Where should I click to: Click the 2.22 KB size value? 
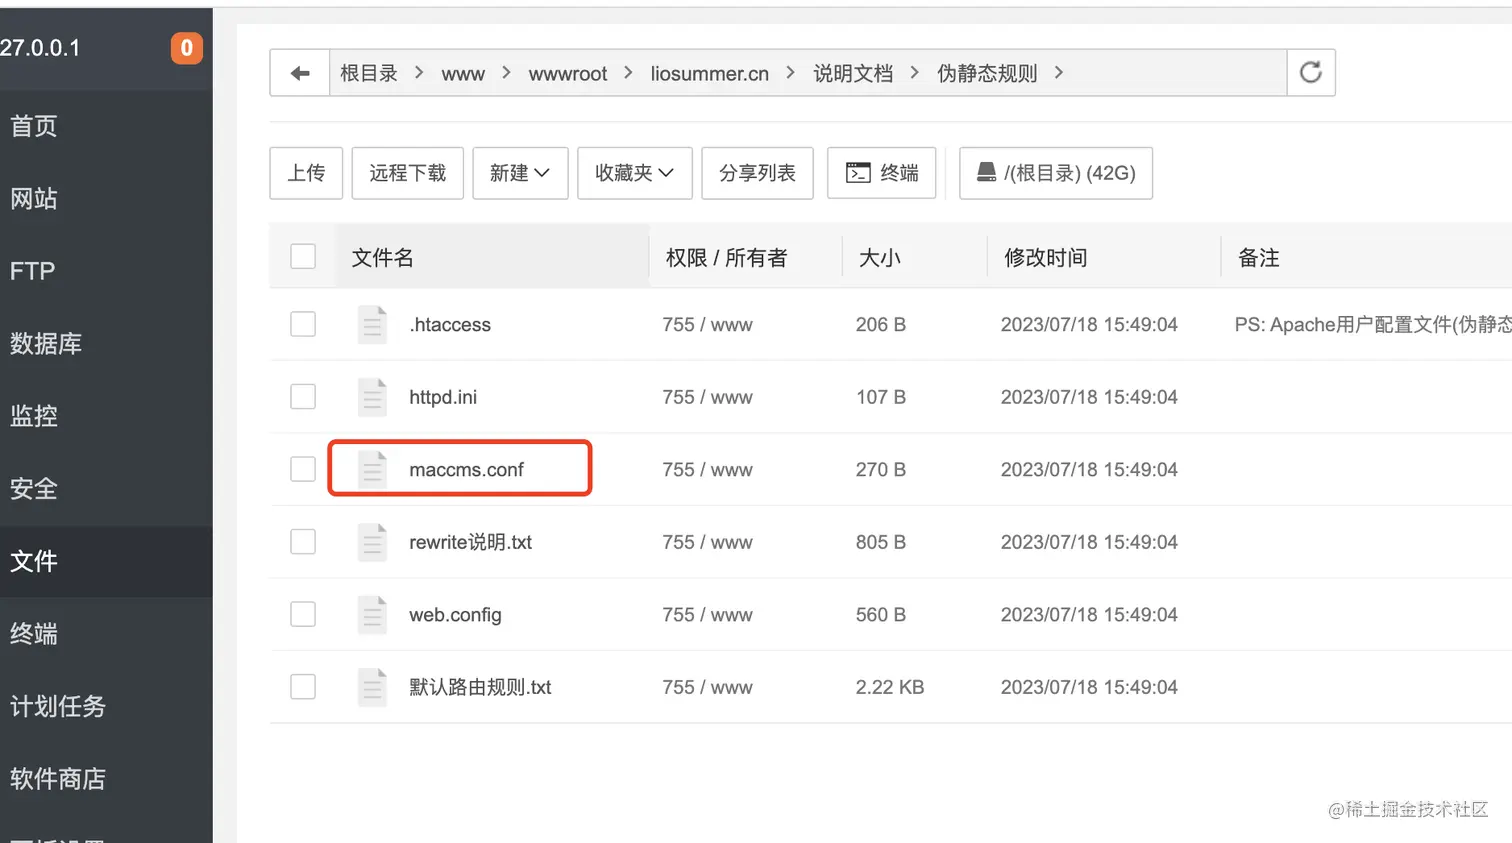tap(890, 687)
